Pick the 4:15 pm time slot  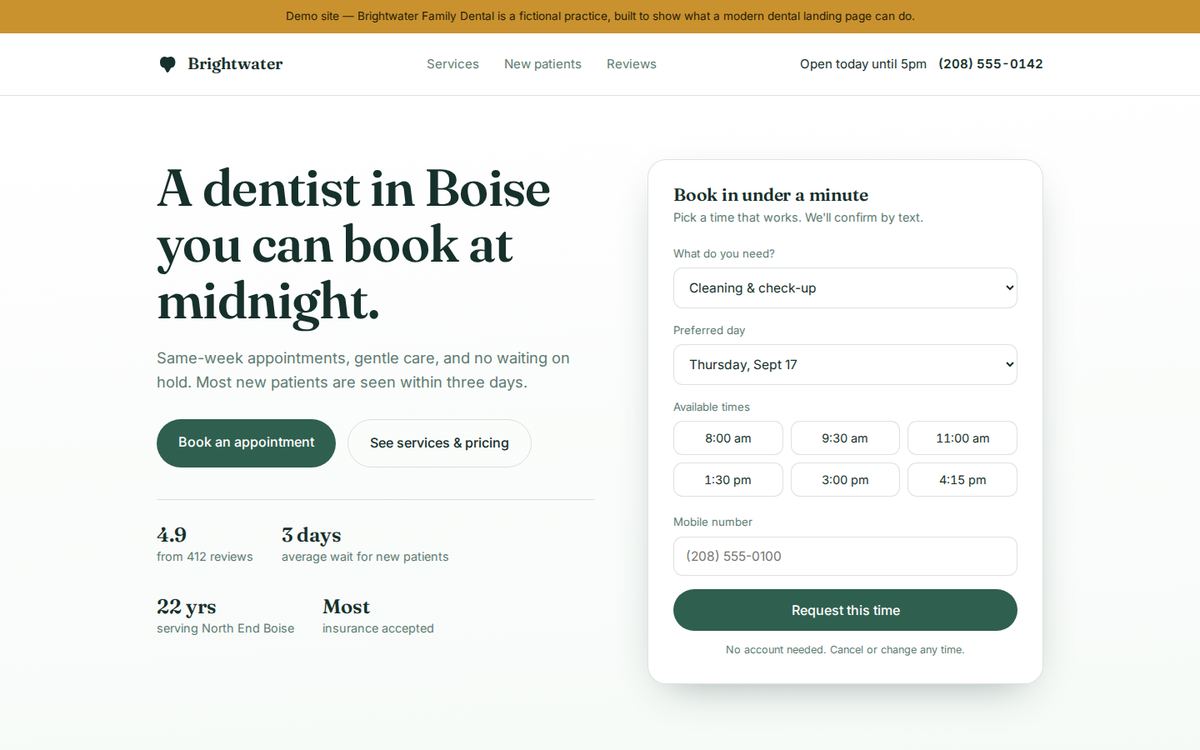963,480
